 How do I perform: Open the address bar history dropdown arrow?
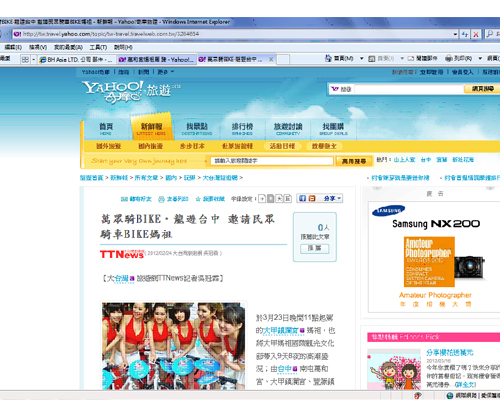click(455, 34)
